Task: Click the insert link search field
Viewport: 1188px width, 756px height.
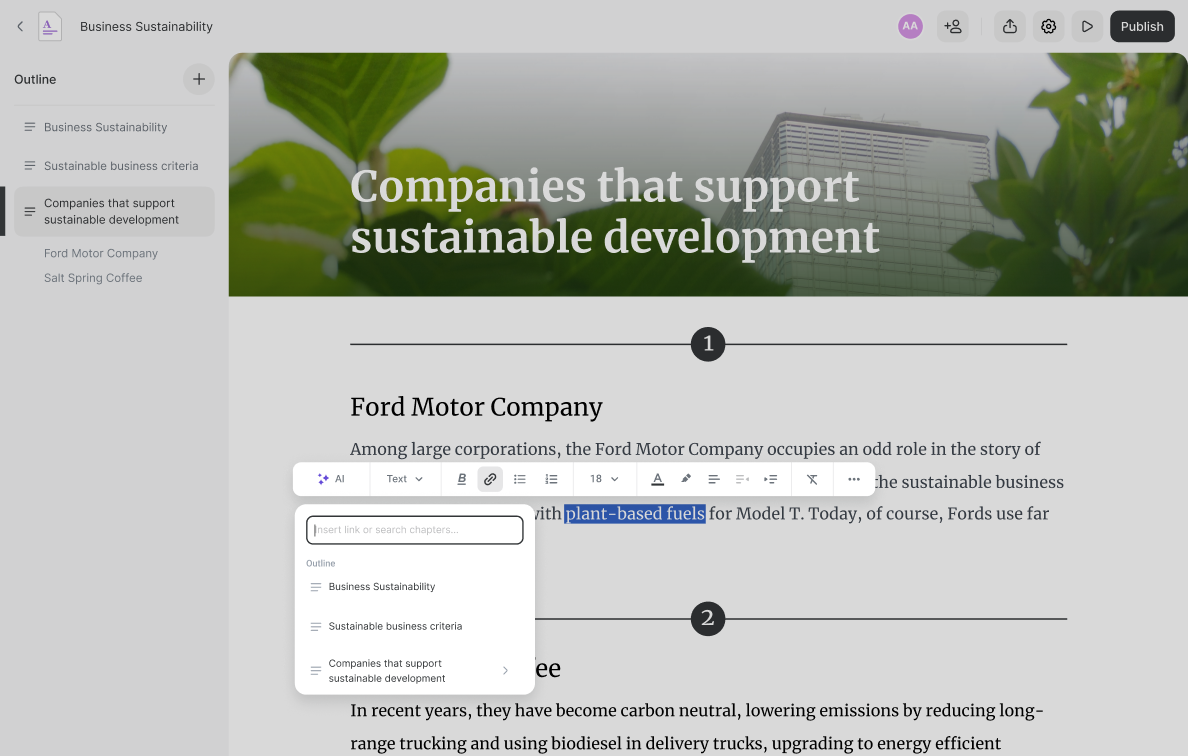Action: pyautogui.click(x=415, y=530)
